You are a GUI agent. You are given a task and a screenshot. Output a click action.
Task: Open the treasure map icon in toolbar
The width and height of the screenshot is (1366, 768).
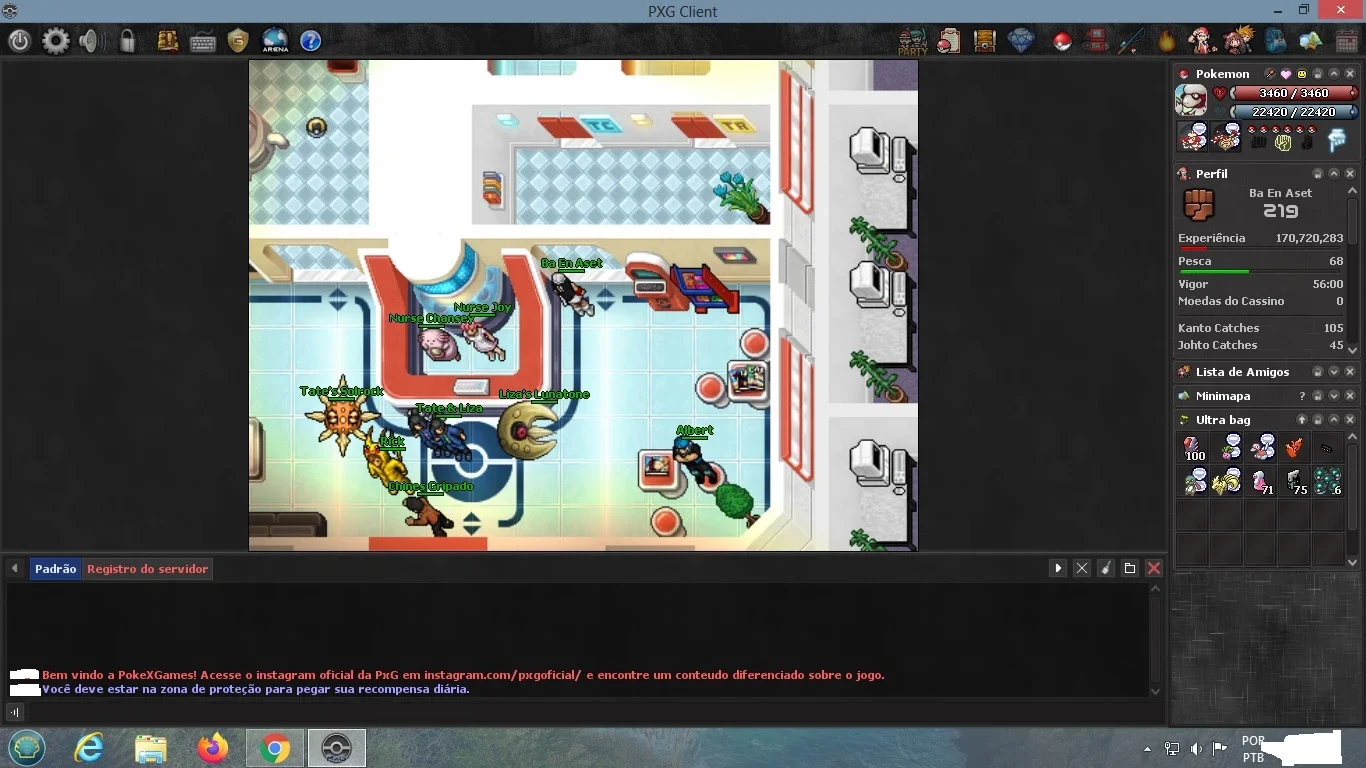168,41
